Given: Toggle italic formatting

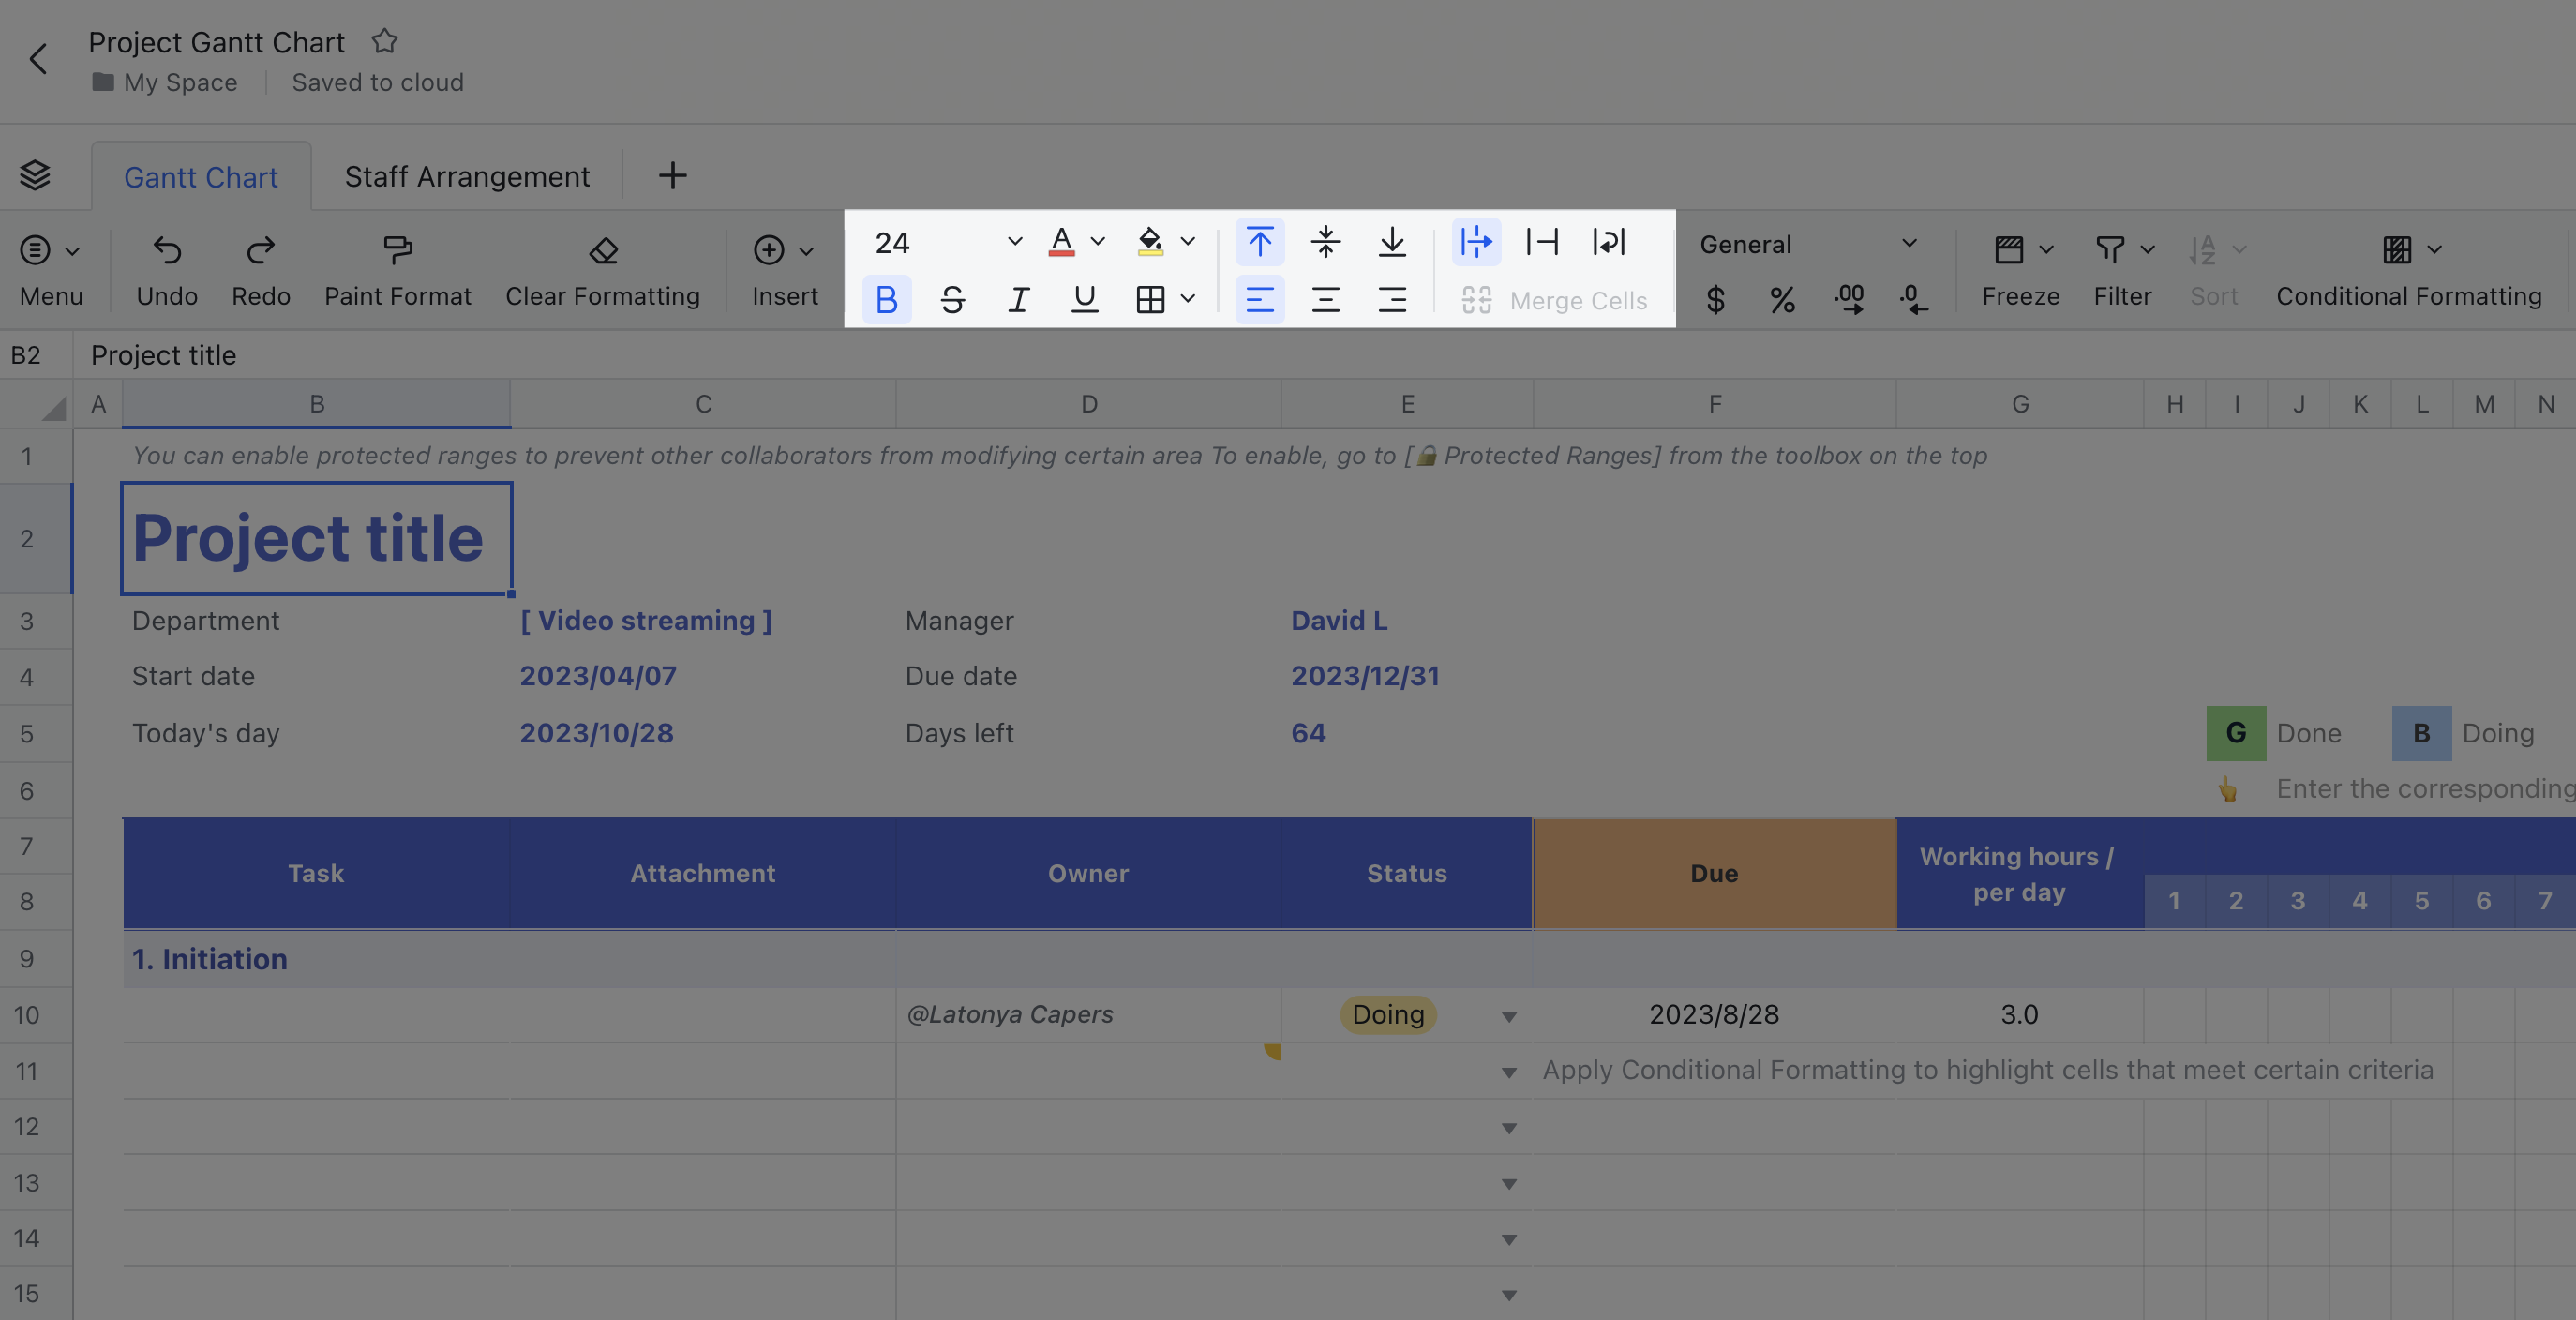Looking at the screenshot, I should [x=1018, y=299].
